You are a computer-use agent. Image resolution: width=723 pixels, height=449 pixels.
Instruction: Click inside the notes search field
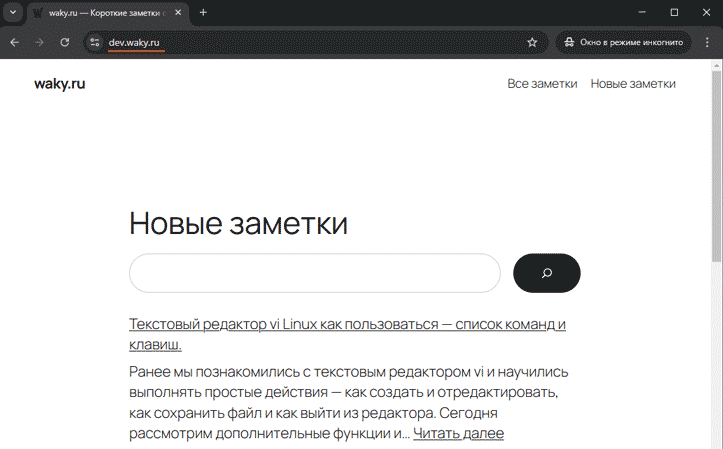point(314,273)
